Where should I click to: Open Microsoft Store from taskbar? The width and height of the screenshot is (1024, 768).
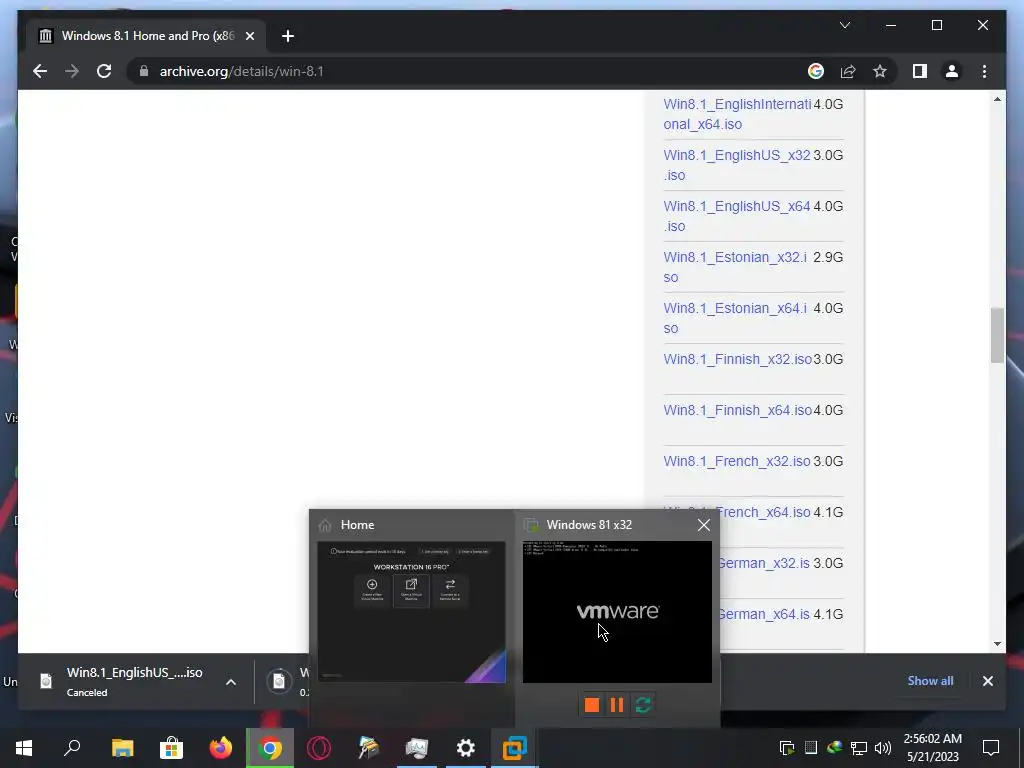coord(171,748)
